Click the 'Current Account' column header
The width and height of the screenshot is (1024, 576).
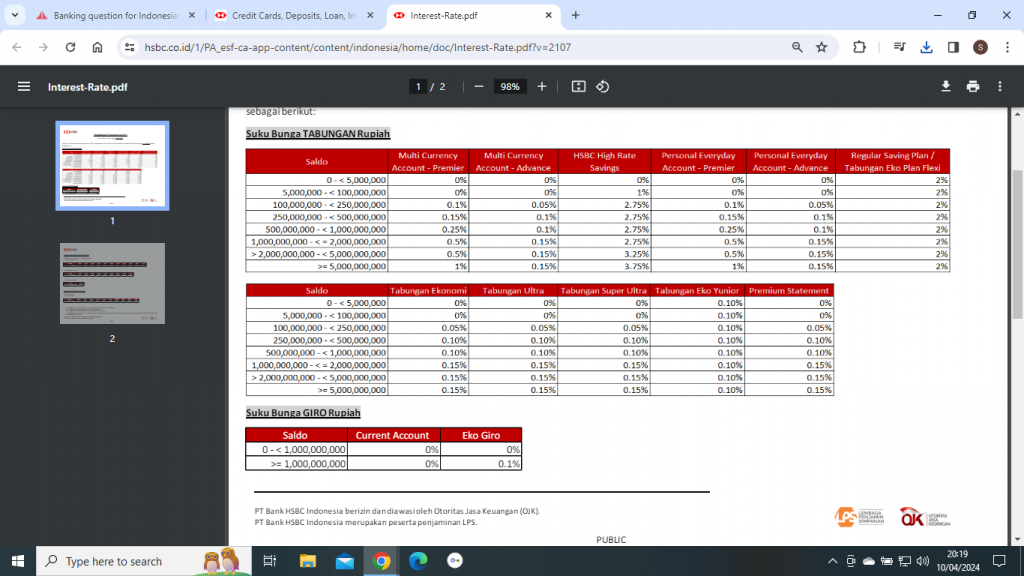point(392,435)
